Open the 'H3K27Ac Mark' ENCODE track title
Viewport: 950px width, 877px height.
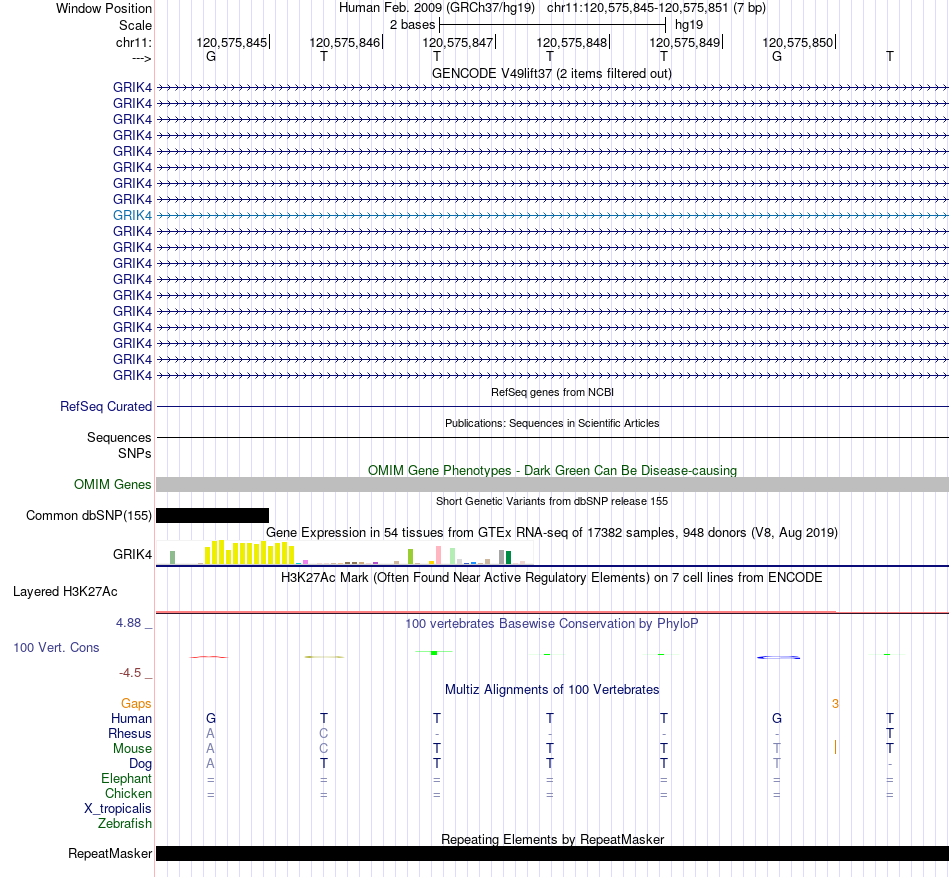pyautogui.click(x=552, y=577)
